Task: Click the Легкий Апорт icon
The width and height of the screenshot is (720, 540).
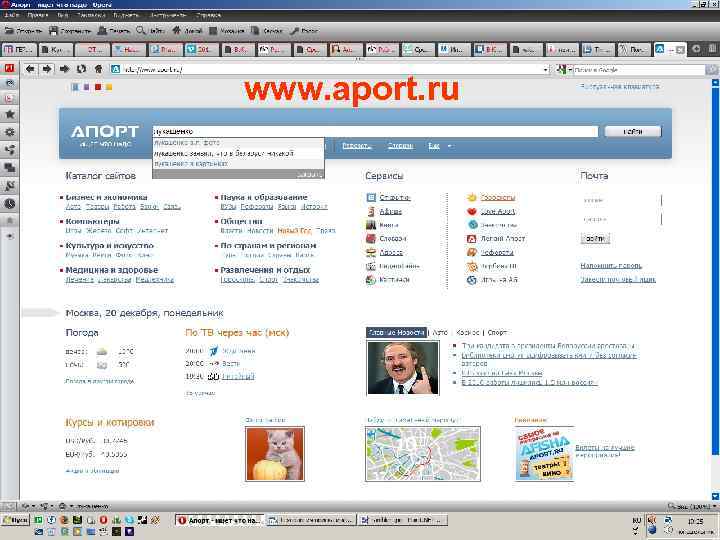Action: point(472,239)
